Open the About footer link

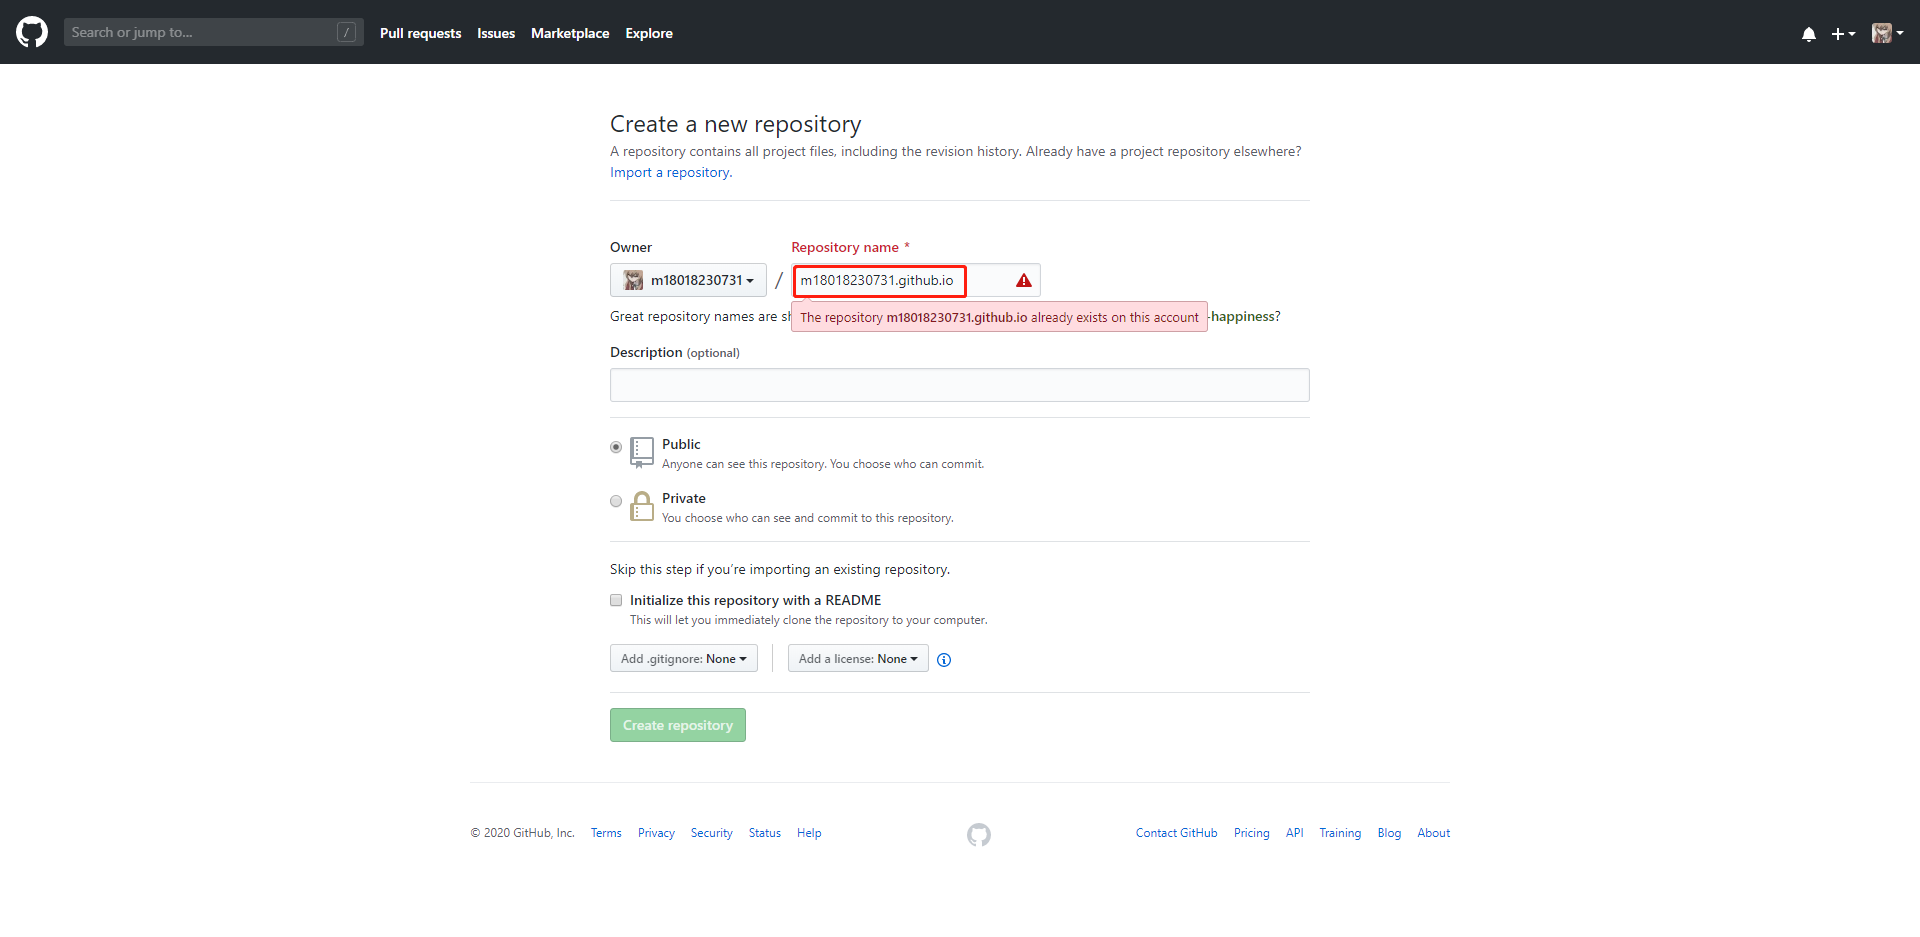tap(1433, 833)
